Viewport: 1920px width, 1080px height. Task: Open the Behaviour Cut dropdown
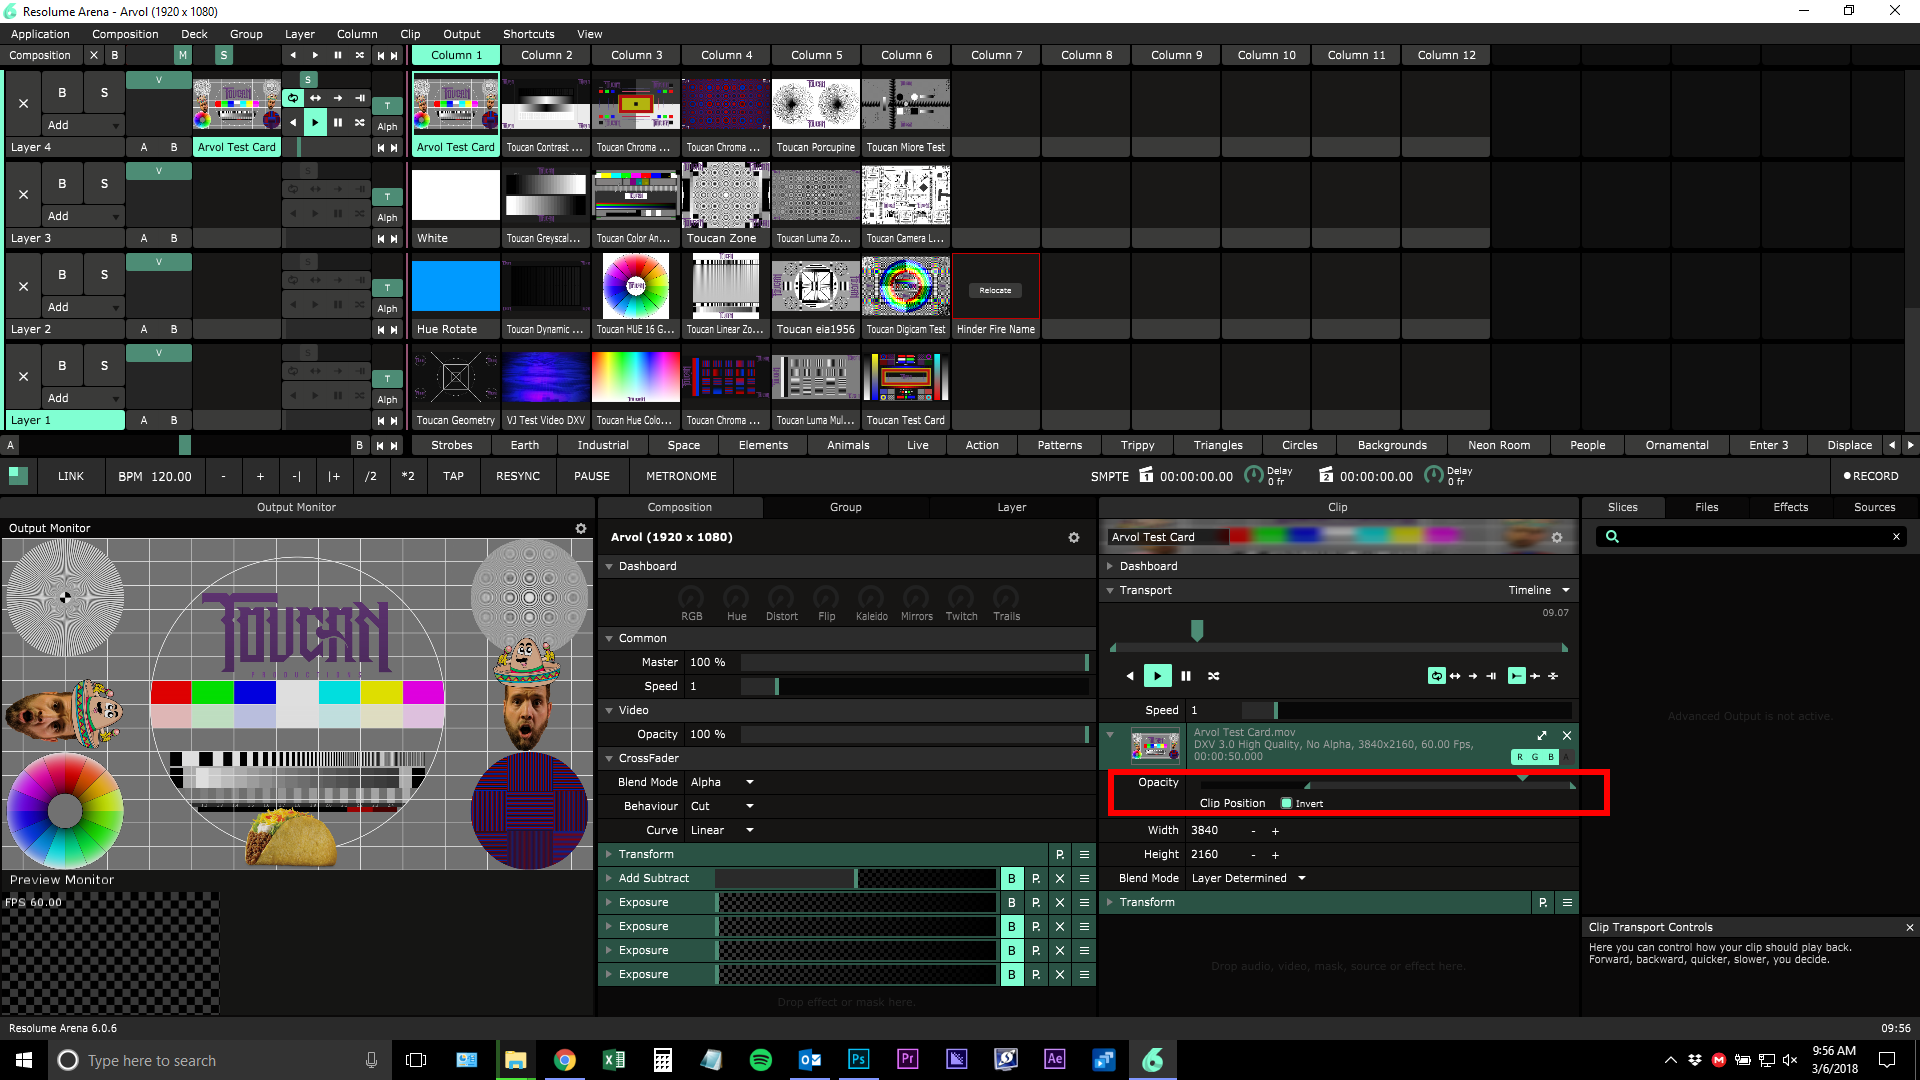722,806
